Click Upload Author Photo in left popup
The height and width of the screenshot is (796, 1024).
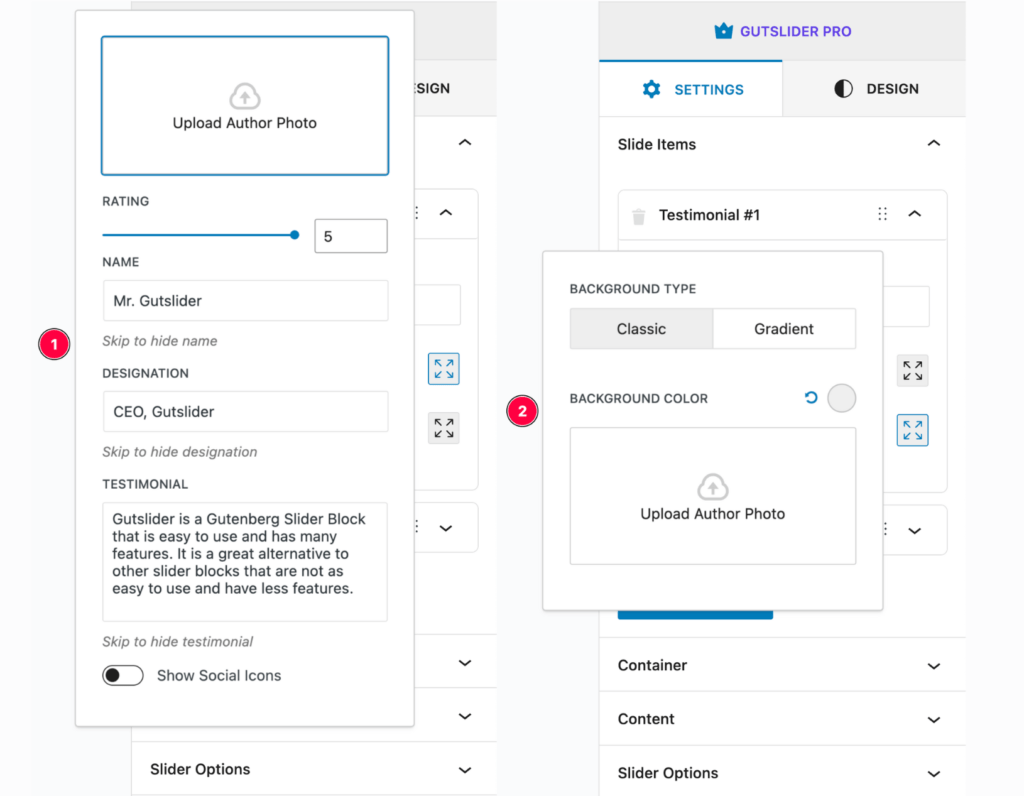[x=245, y=106]
